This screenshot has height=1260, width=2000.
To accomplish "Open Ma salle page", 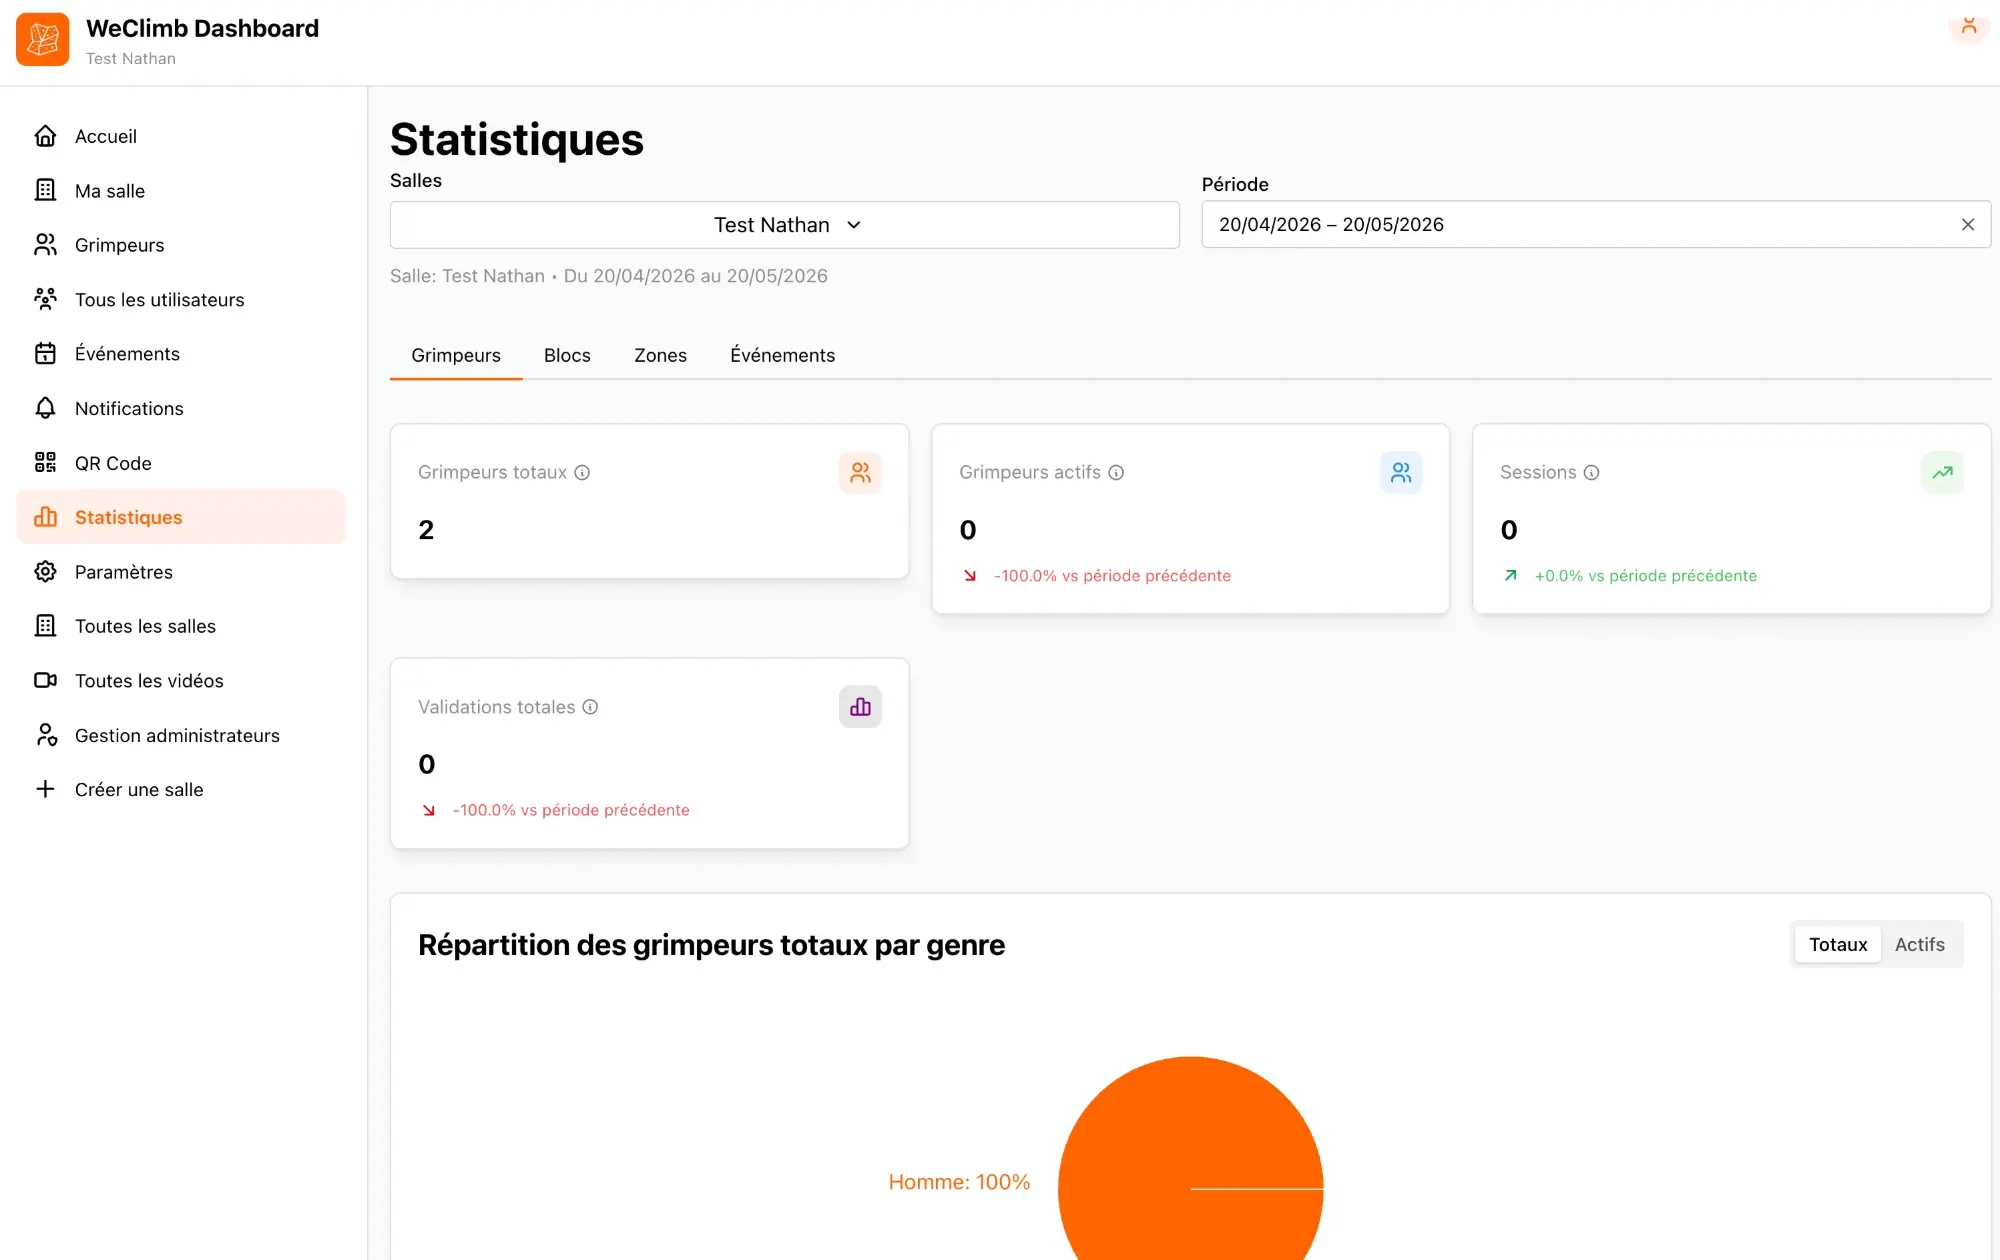I will [x=180, y=190].
